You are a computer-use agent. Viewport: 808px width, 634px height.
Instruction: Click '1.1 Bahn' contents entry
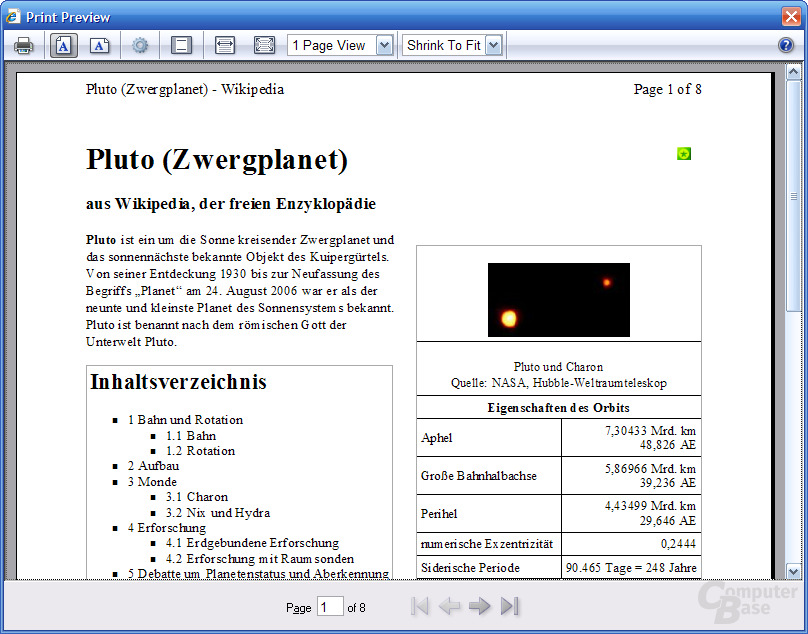(191, 436)
